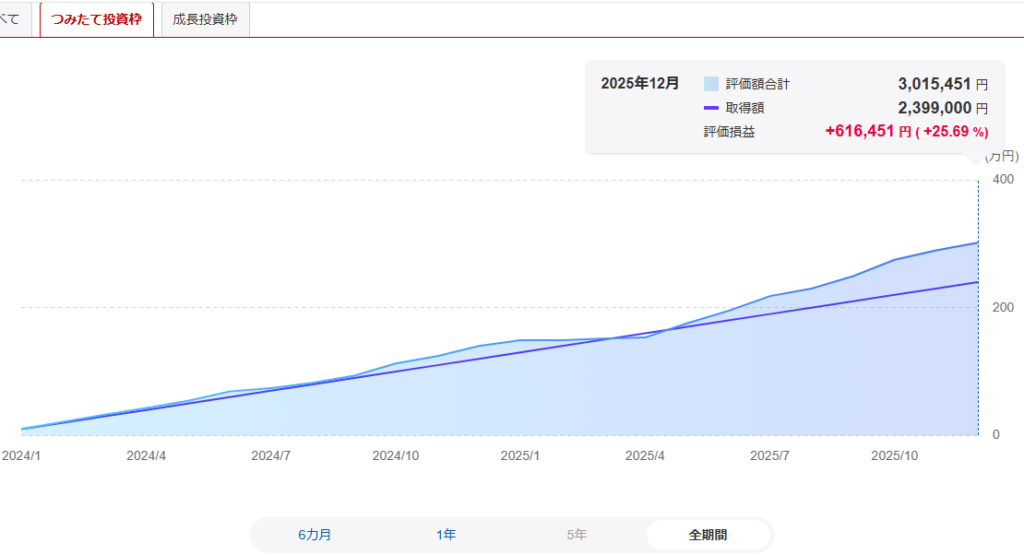Click the 評価損益 label in tooltip

[729, 131]
